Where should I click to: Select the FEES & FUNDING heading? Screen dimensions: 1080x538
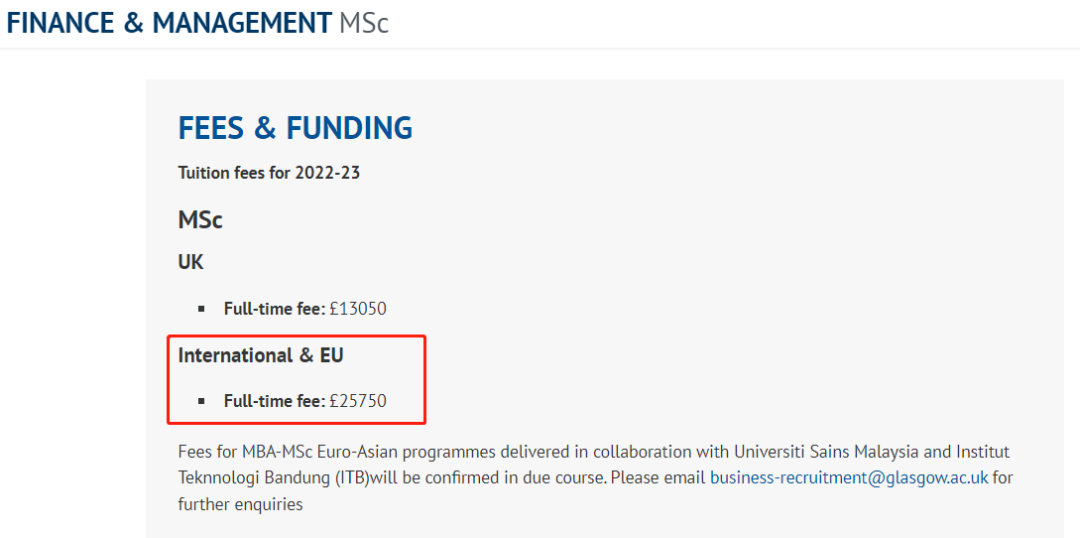coord(295,128)
